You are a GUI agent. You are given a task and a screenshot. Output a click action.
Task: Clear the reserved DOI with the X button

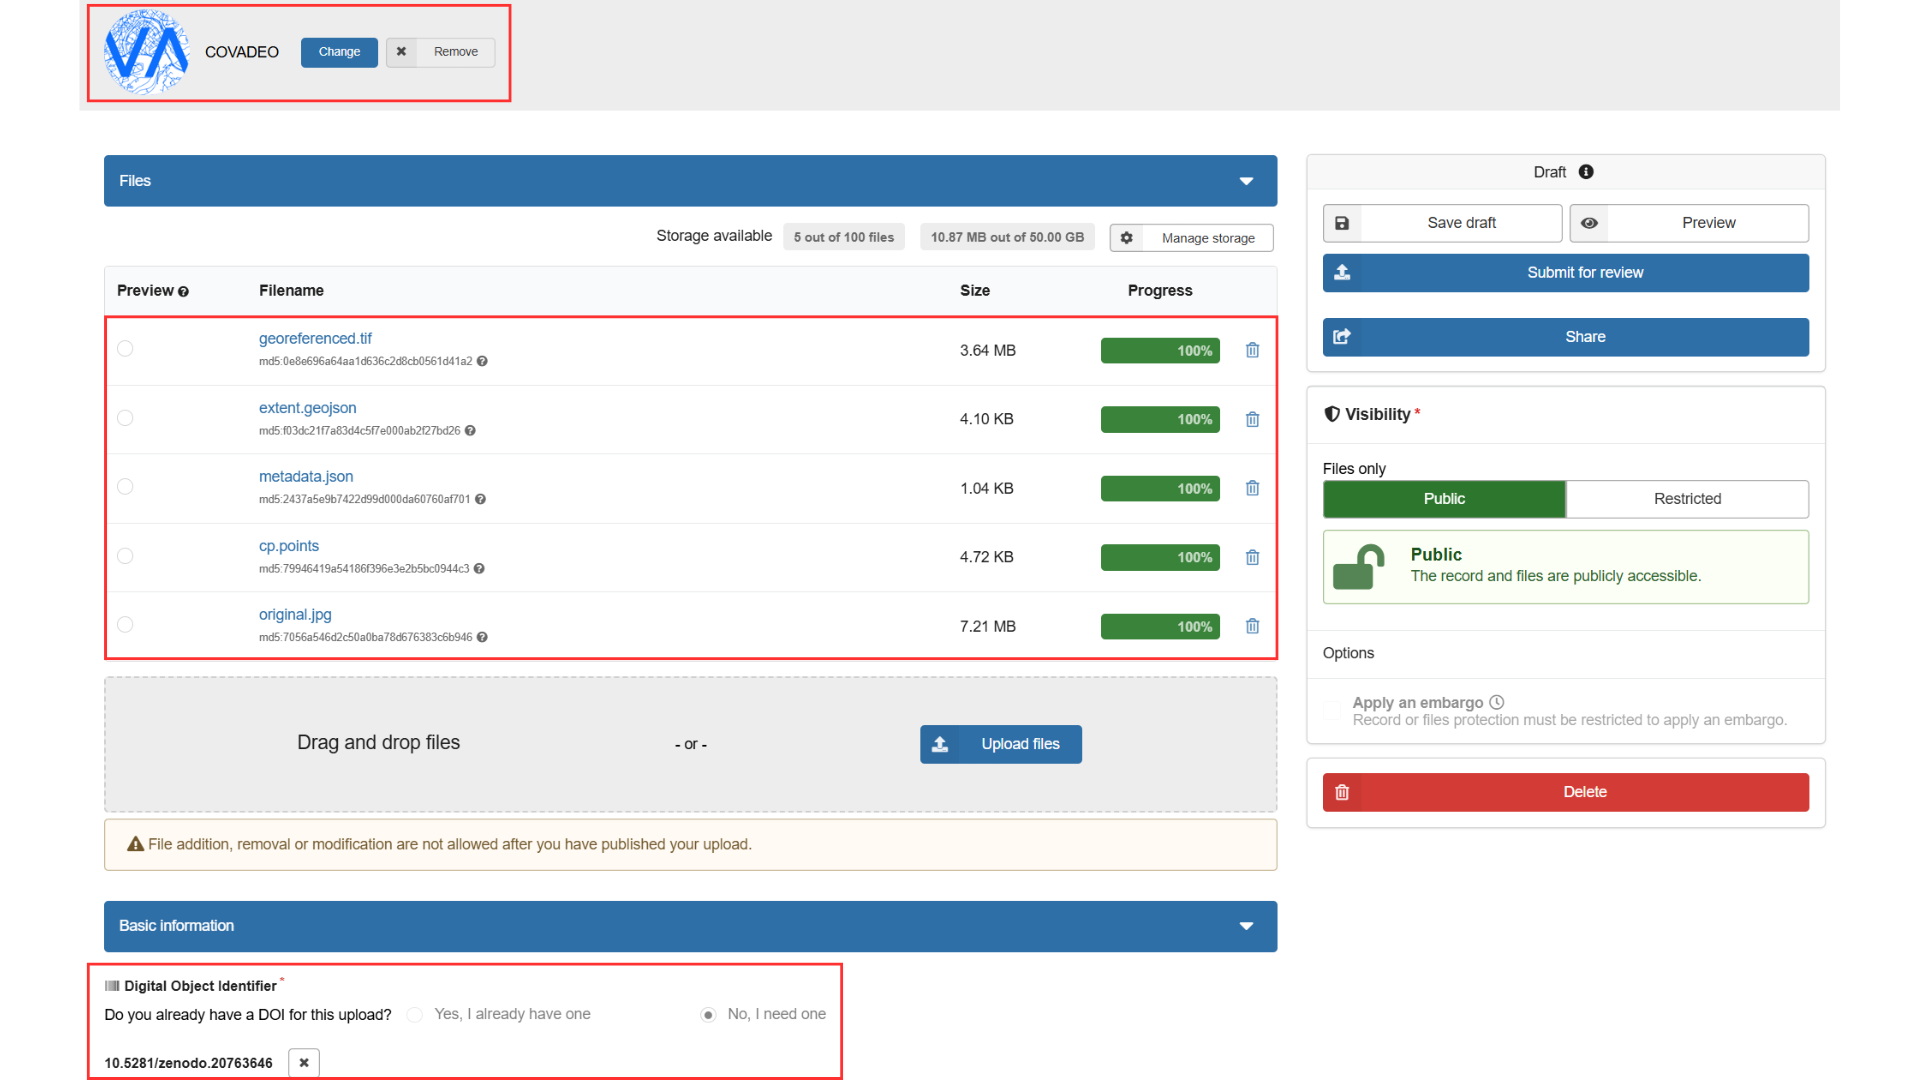tap(304, 1062)
